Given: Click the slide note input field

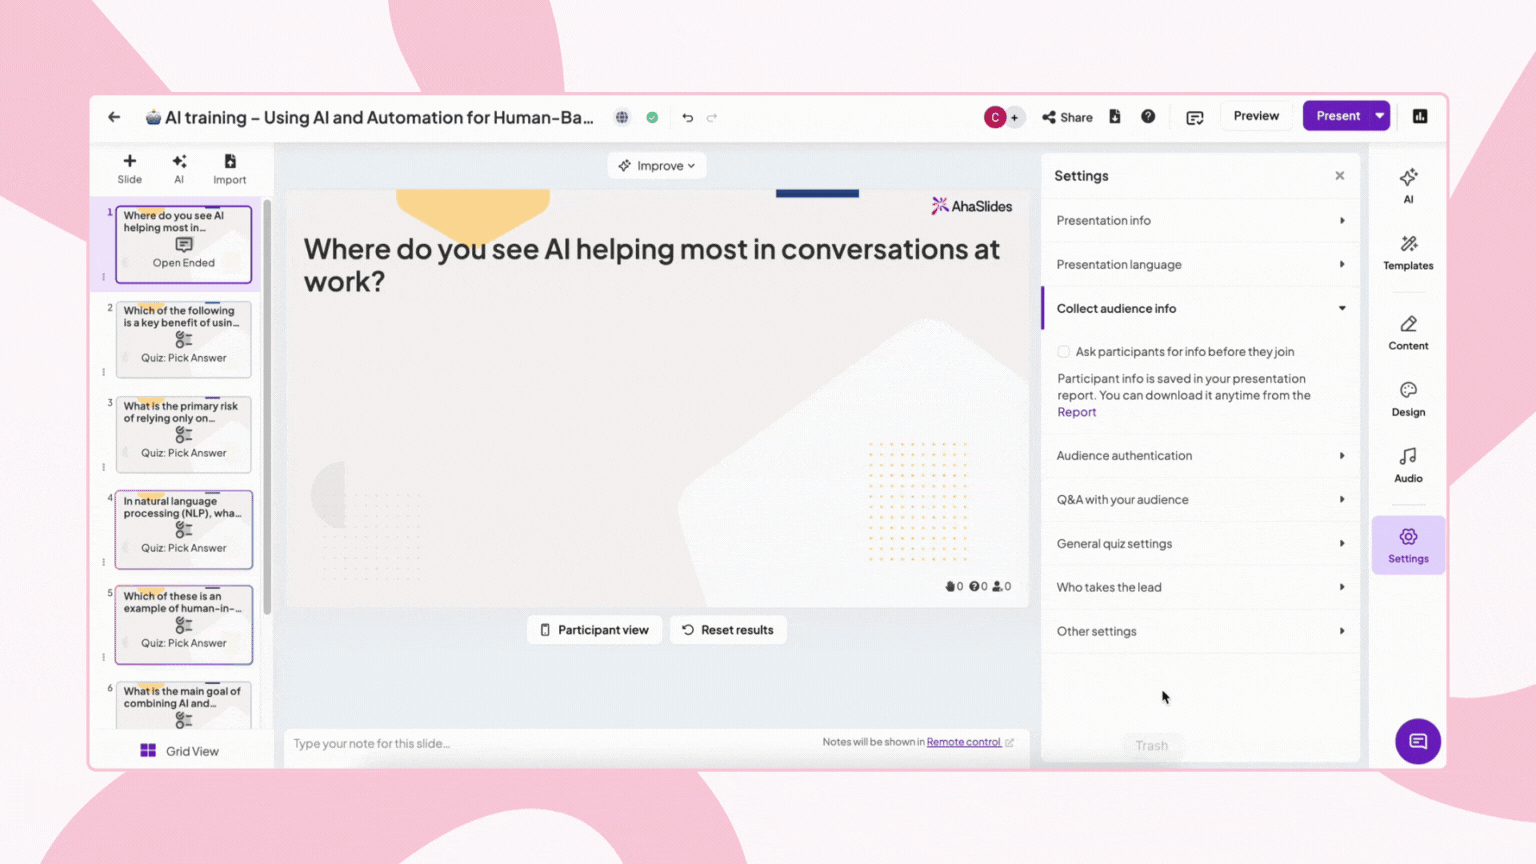Looking at the screenshot, I should click(550, 743).
